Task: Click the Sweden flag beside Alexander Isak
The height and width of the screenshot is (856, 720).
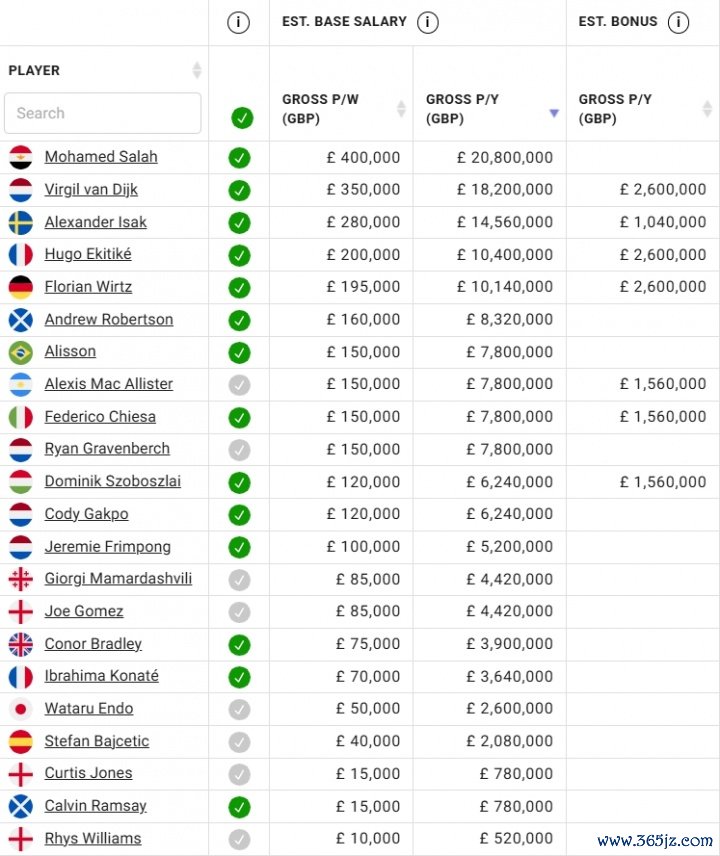Action: tap(21, 222)
